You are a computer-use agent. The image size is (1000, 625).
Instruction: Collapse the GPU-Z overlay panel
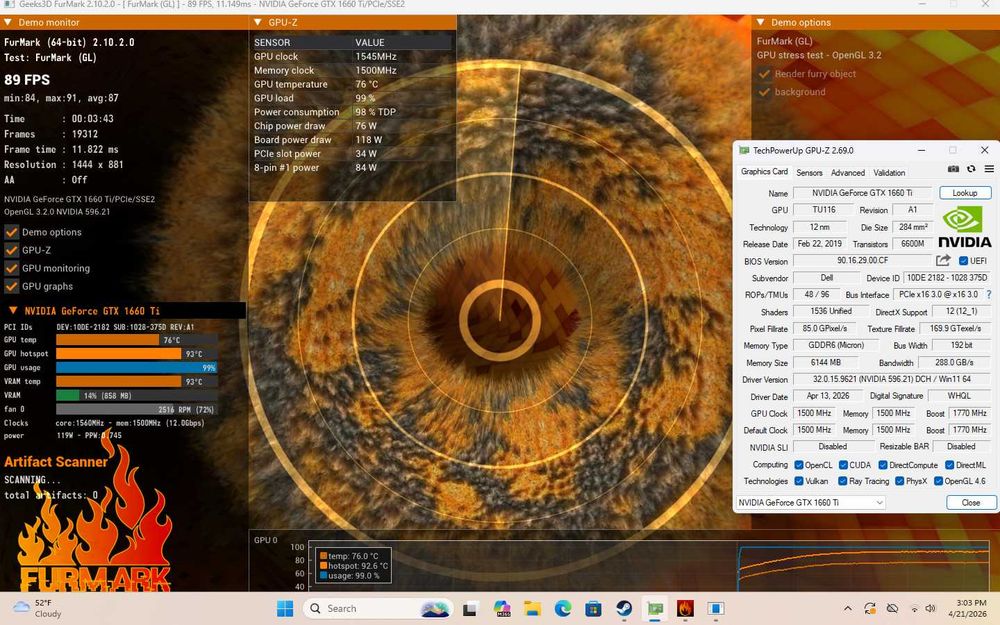click(258, 22)
